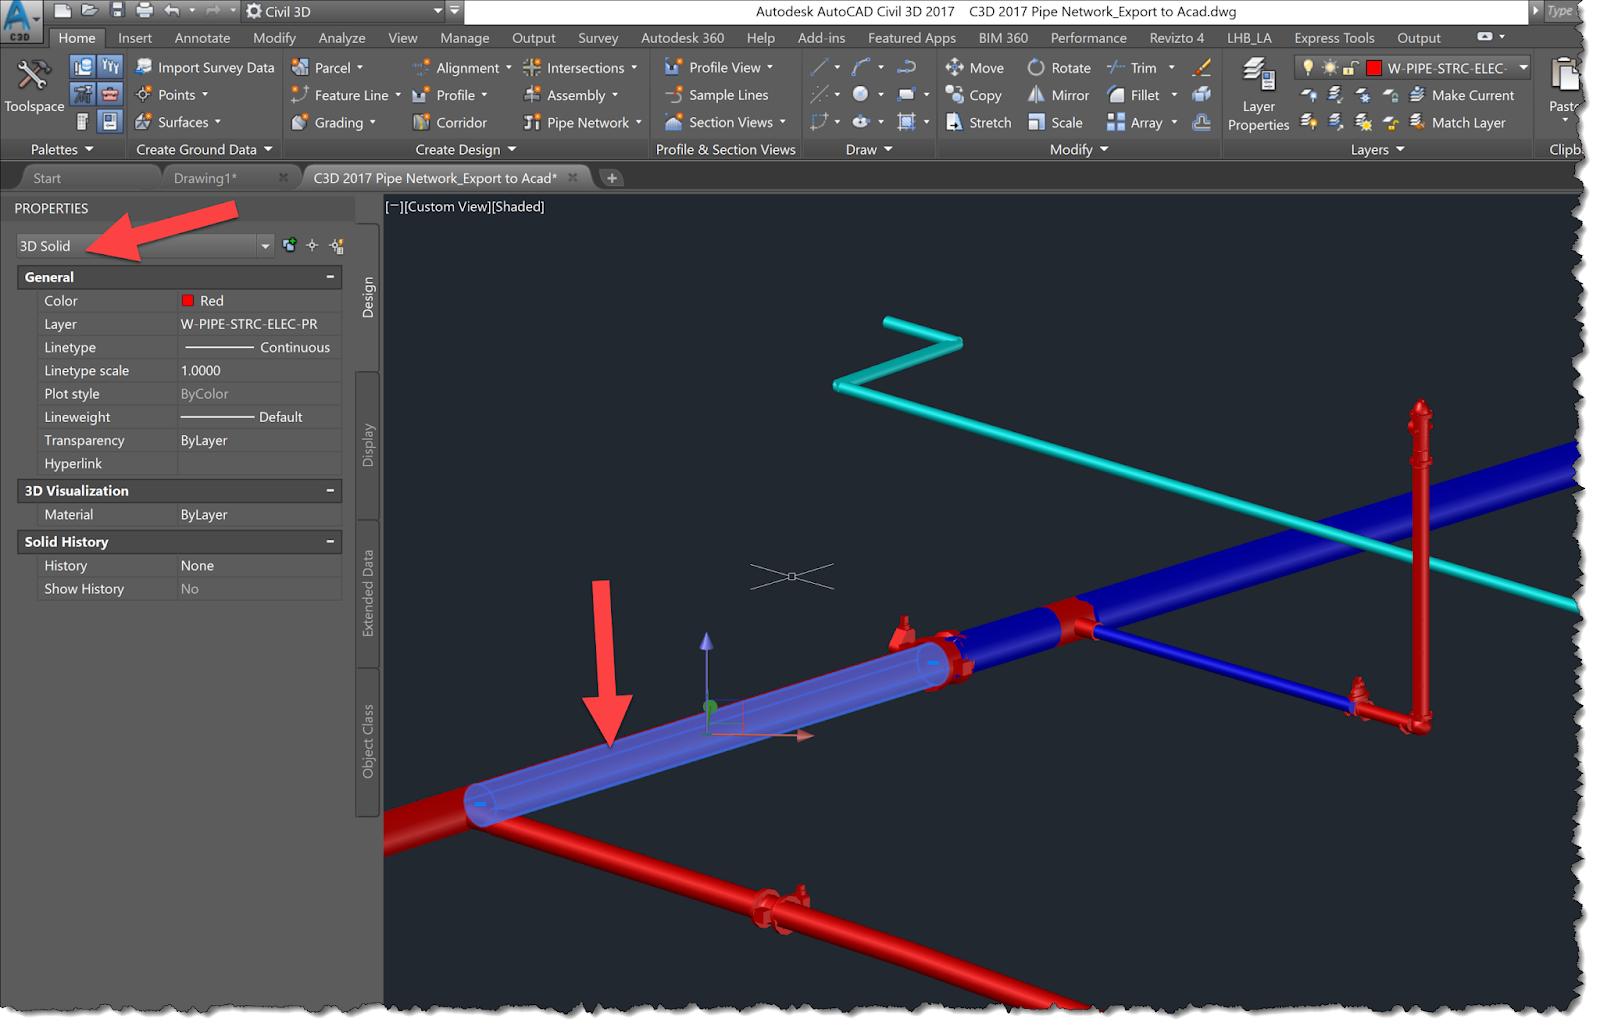Open a new drawing tab with plus

point(612,178)
